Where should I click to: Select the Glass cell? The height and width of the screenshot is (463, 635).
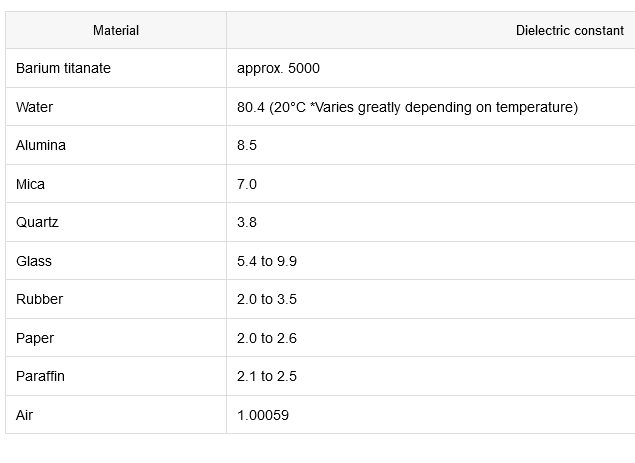click(x=34, y=261)
